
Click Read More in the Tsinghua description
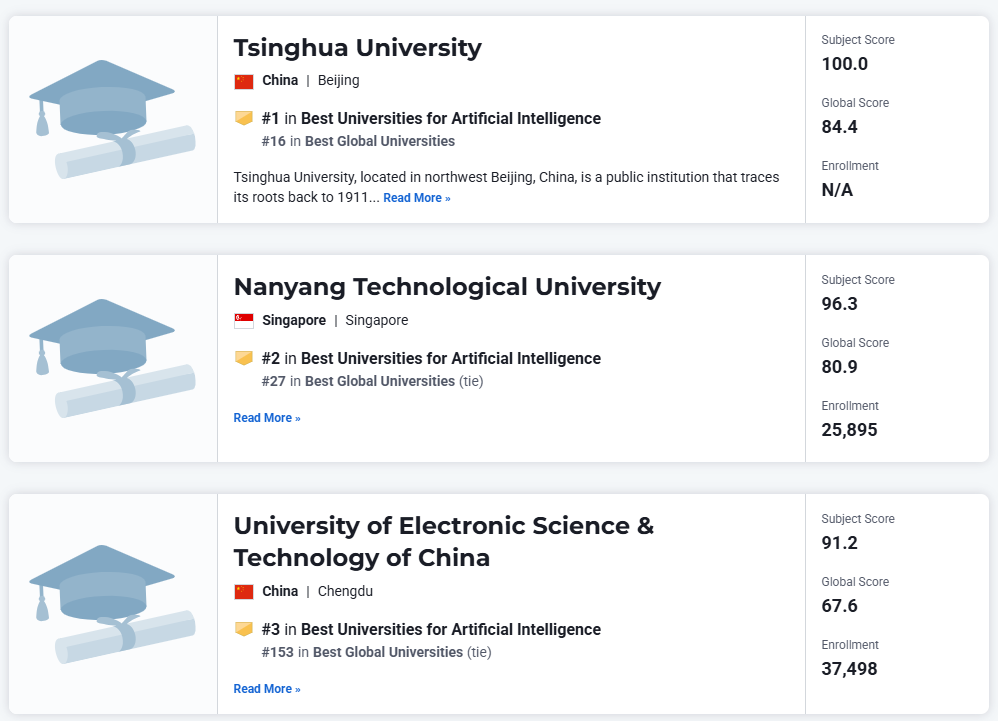tap(417, 198)
